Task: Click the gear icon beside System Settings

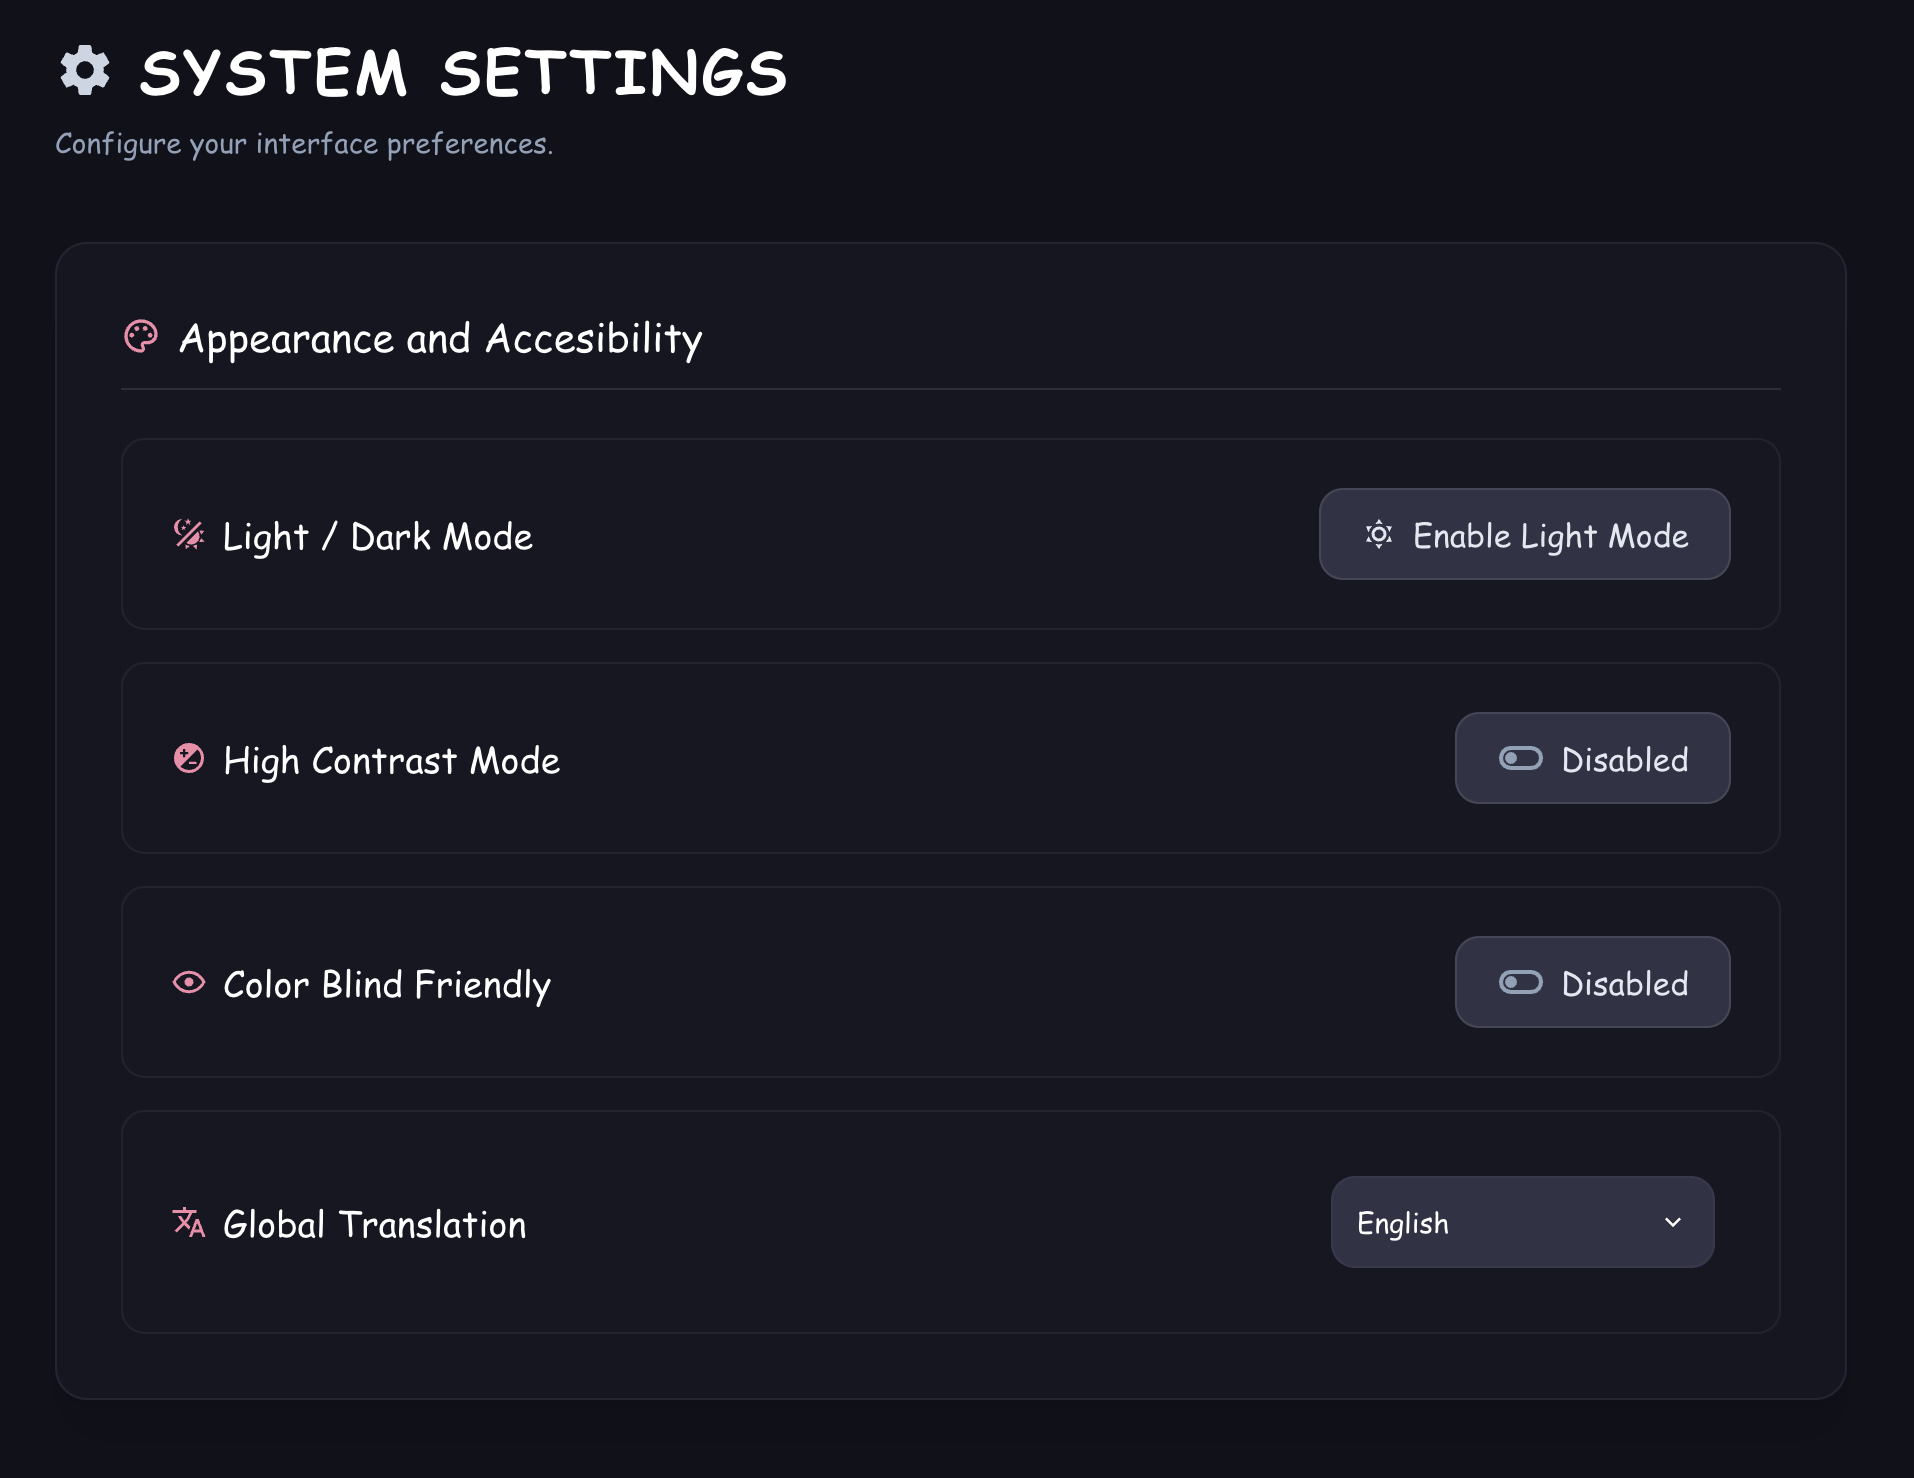Action: [85, 71]
